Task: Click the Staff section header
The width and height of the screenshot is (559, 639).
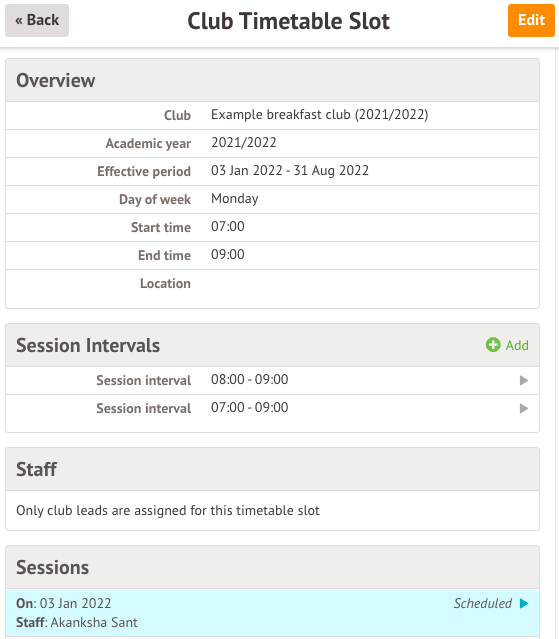Action: click(272, 469)
